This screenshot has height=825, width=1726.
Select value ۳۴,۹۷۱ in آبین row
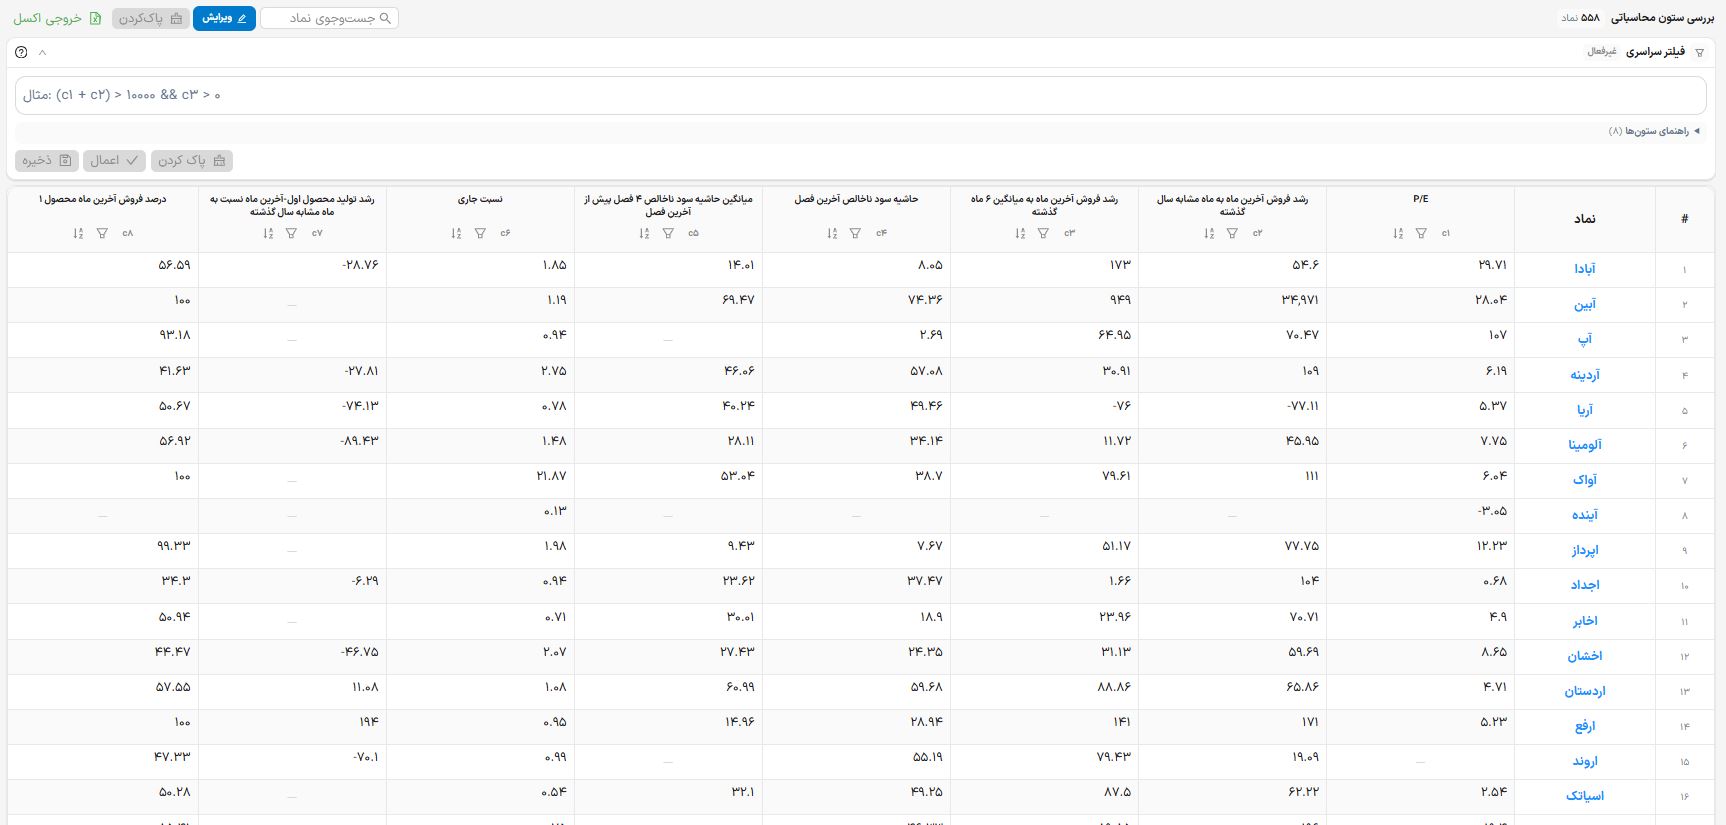coord(1301,300)
